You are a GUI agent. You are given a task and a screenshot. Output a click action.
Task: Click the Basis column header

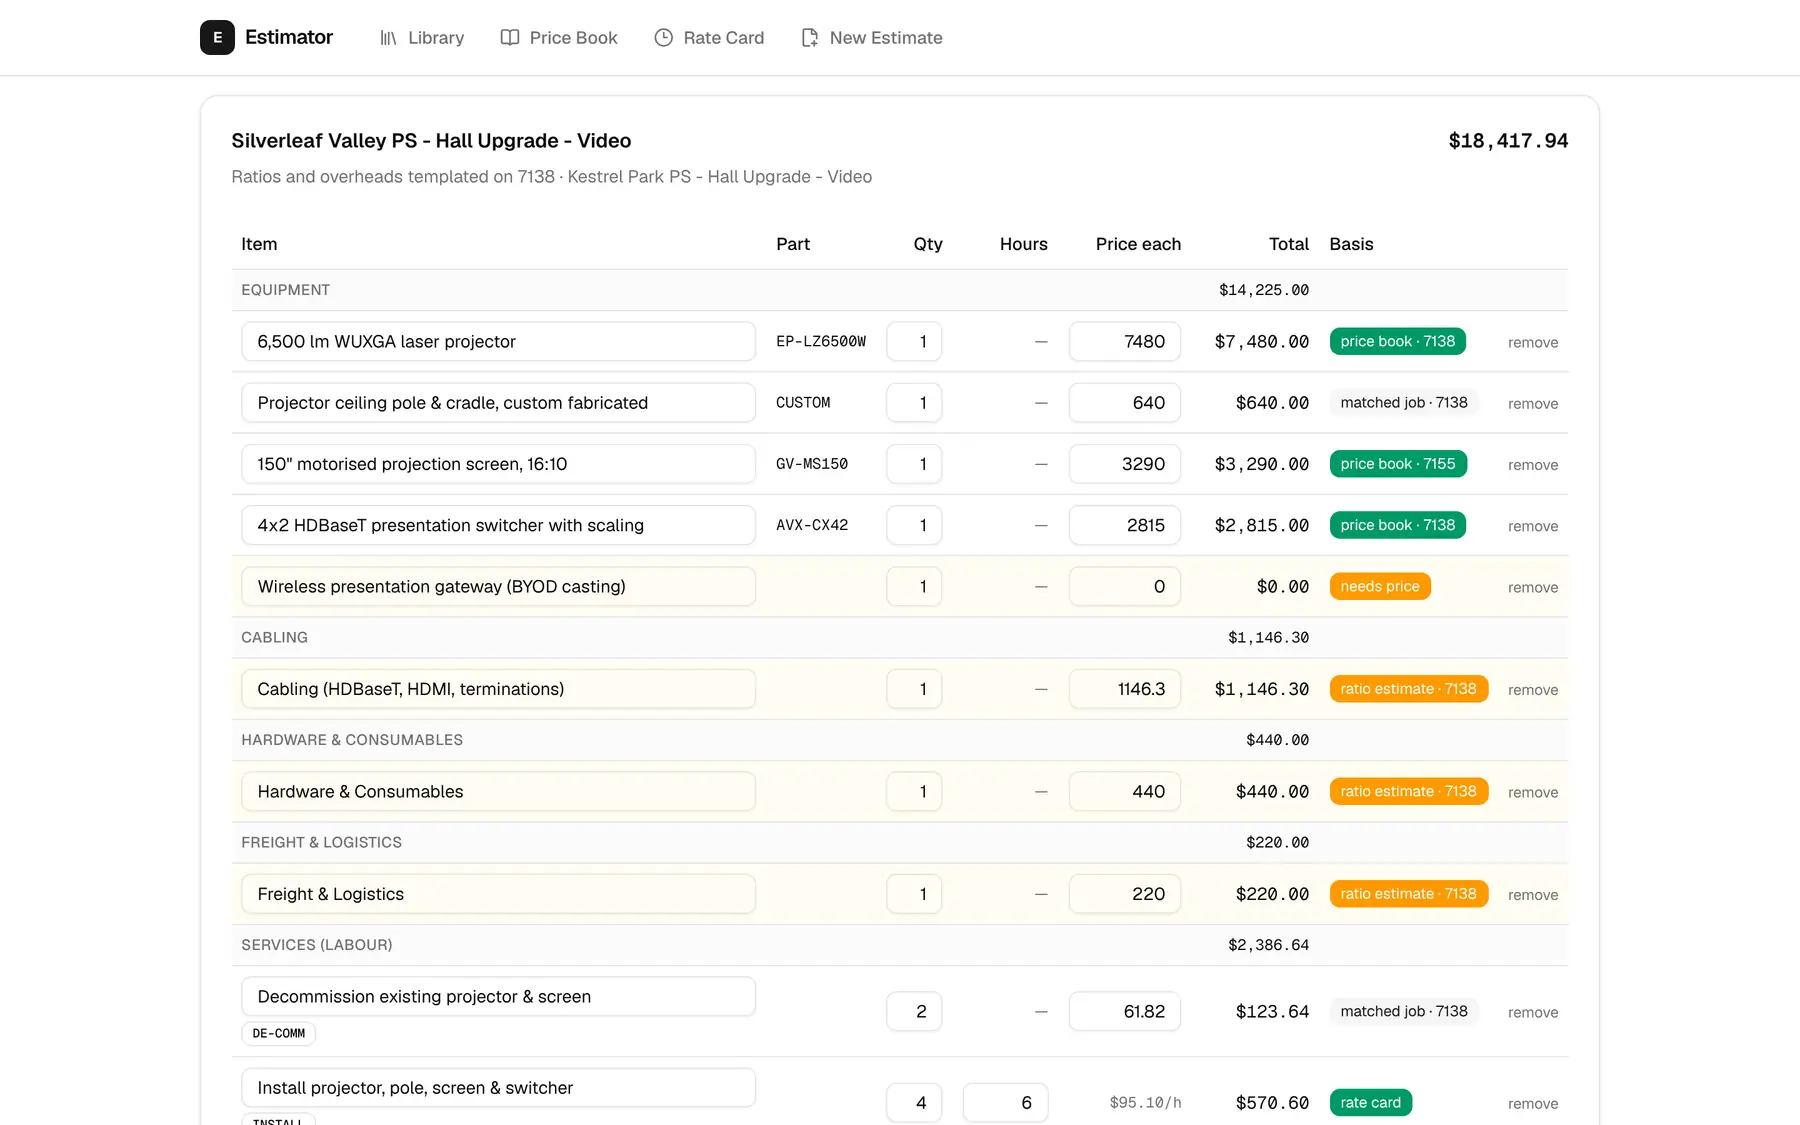pyautogui.click(x=1351, y=244)
